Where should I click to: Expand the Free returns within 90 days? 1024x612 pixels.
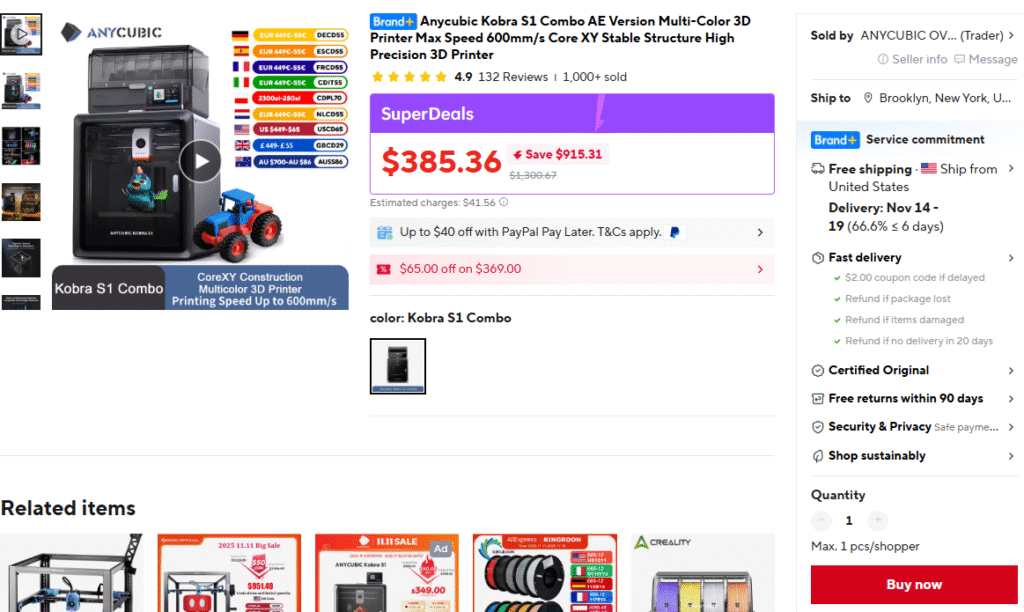coord(912,398)
